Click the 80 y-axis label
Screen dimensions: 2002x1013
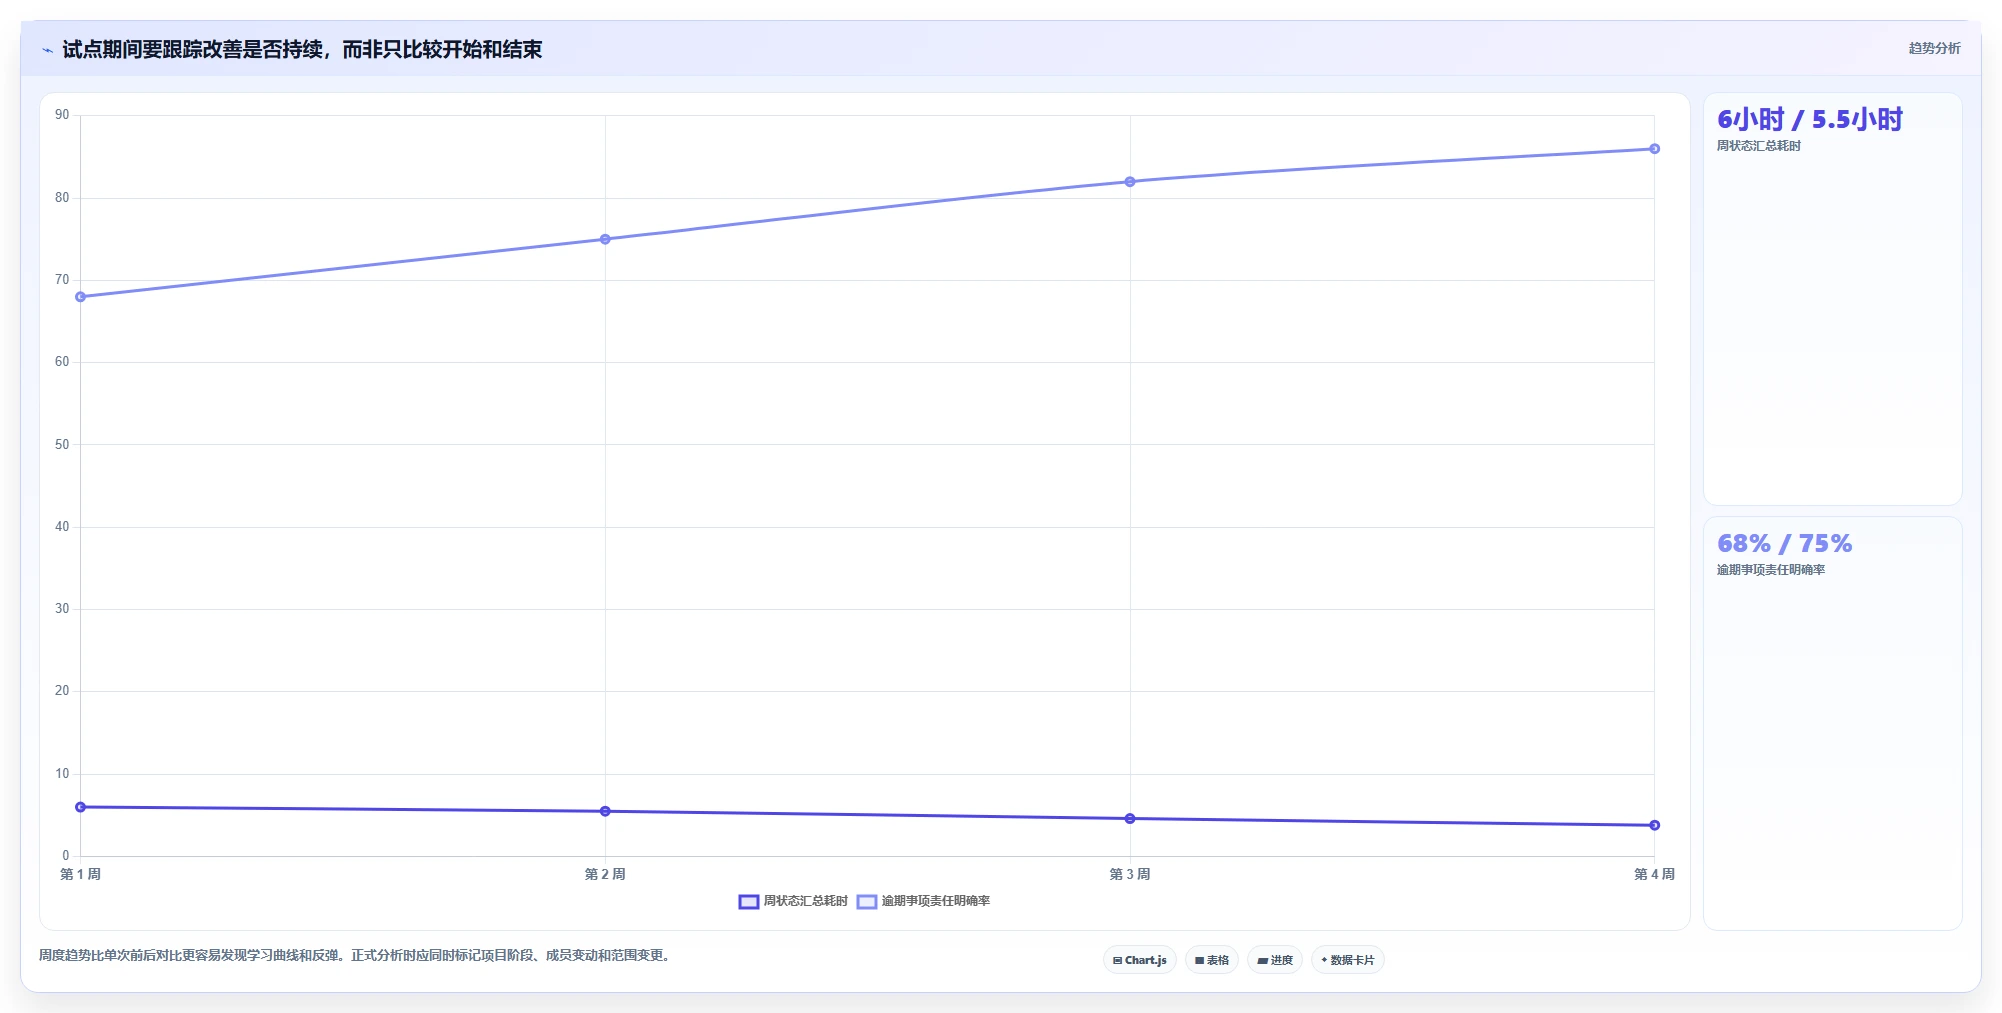pyautogui.click(x=62, y=198)
